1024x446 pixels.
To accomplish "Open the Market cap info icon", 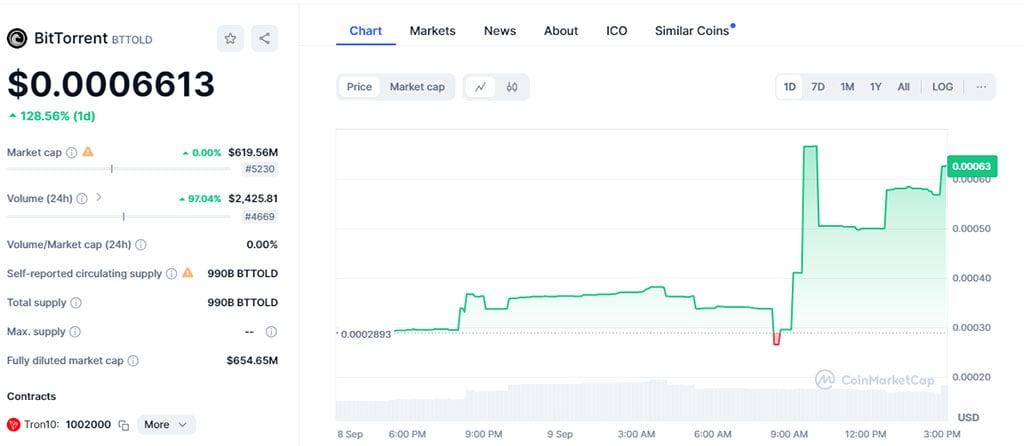I will pos(71,152).
